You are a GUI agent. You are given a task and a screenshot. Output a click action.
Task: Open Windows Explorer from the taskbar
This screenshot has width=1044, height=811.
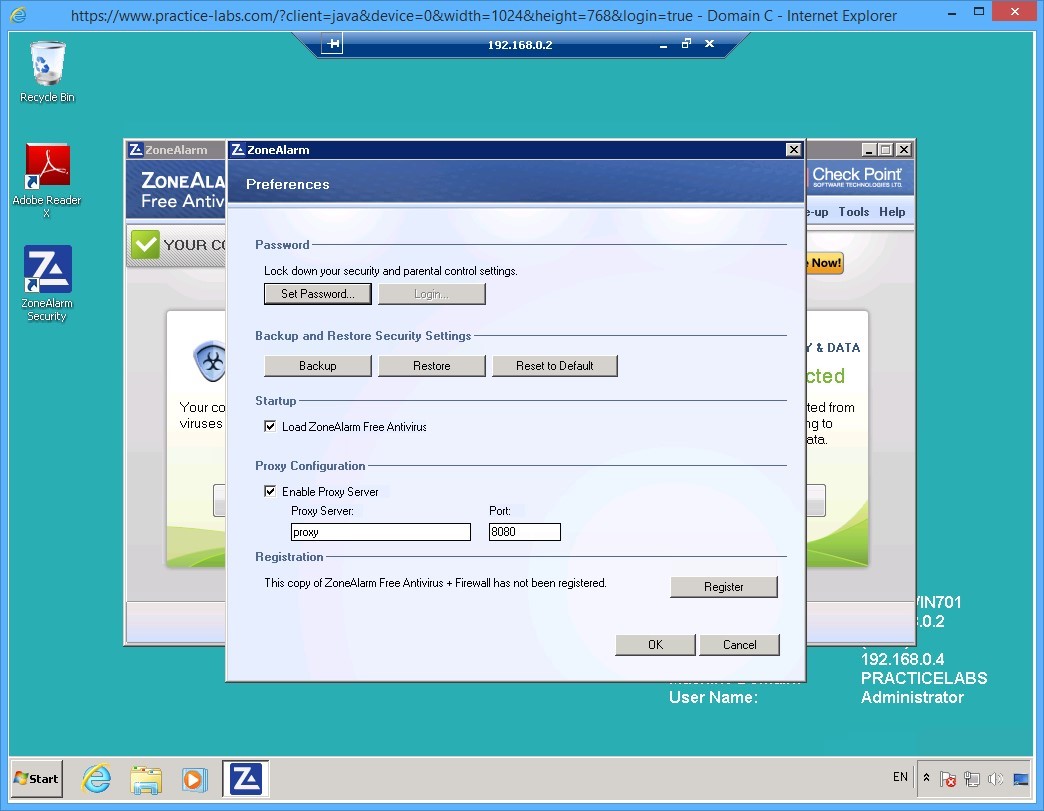146,777
